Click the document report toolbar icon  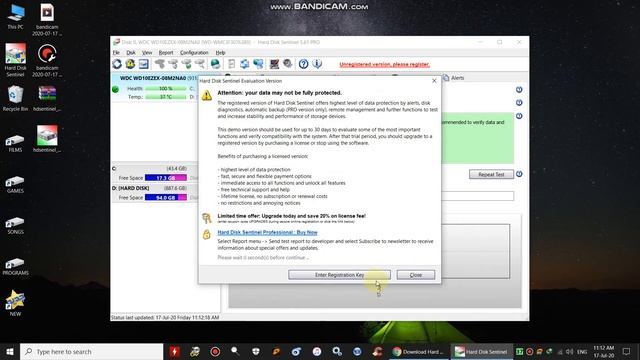231,64
